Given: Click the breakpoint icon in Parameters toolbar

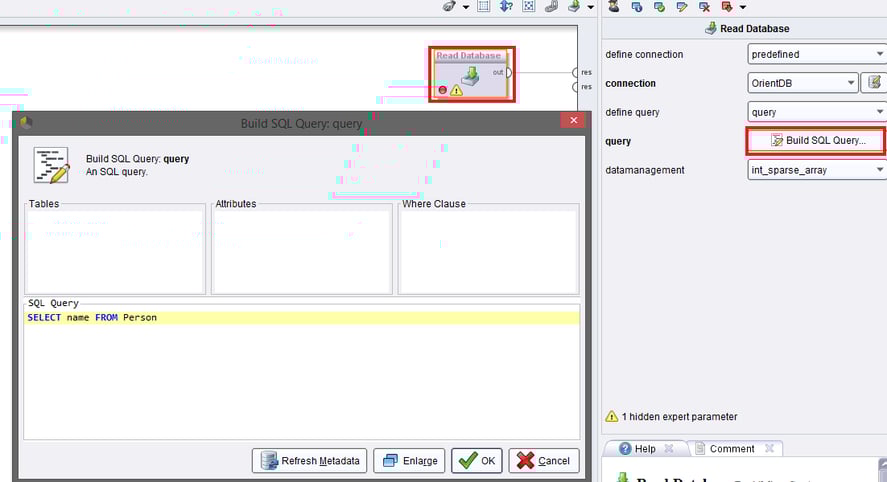Looking at the screenshot, I should point(727,6).
